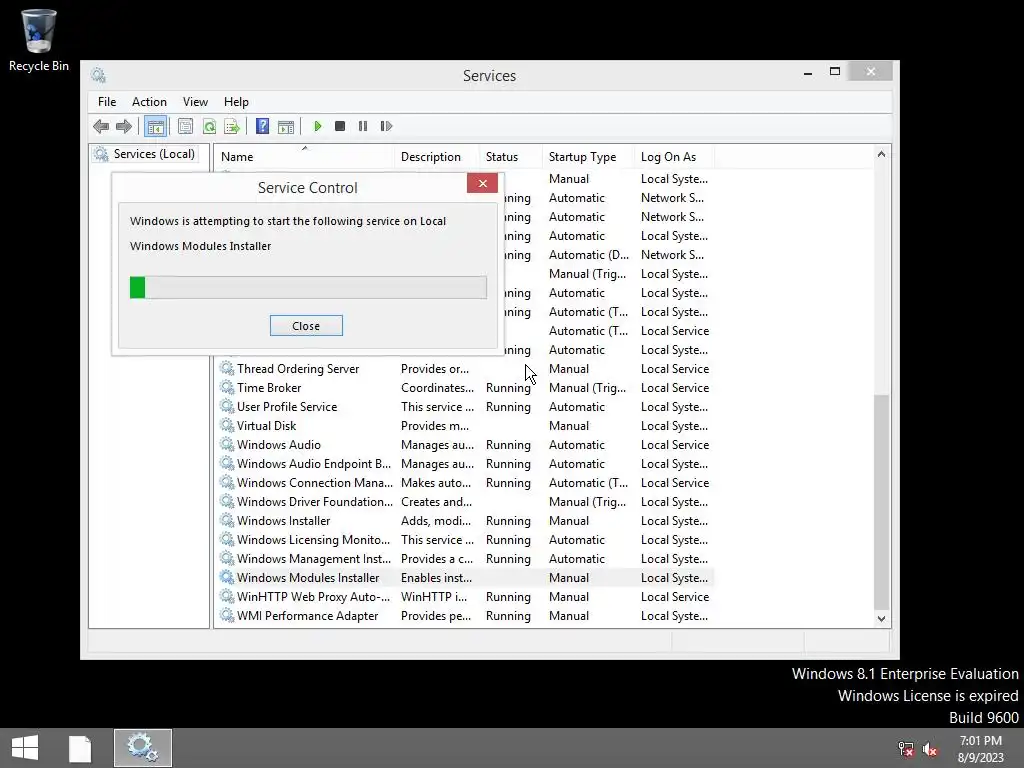1024x768 pixels.
Task: Select Windows Audio Endpoint Builder service
Action: (x=465, y=464)
